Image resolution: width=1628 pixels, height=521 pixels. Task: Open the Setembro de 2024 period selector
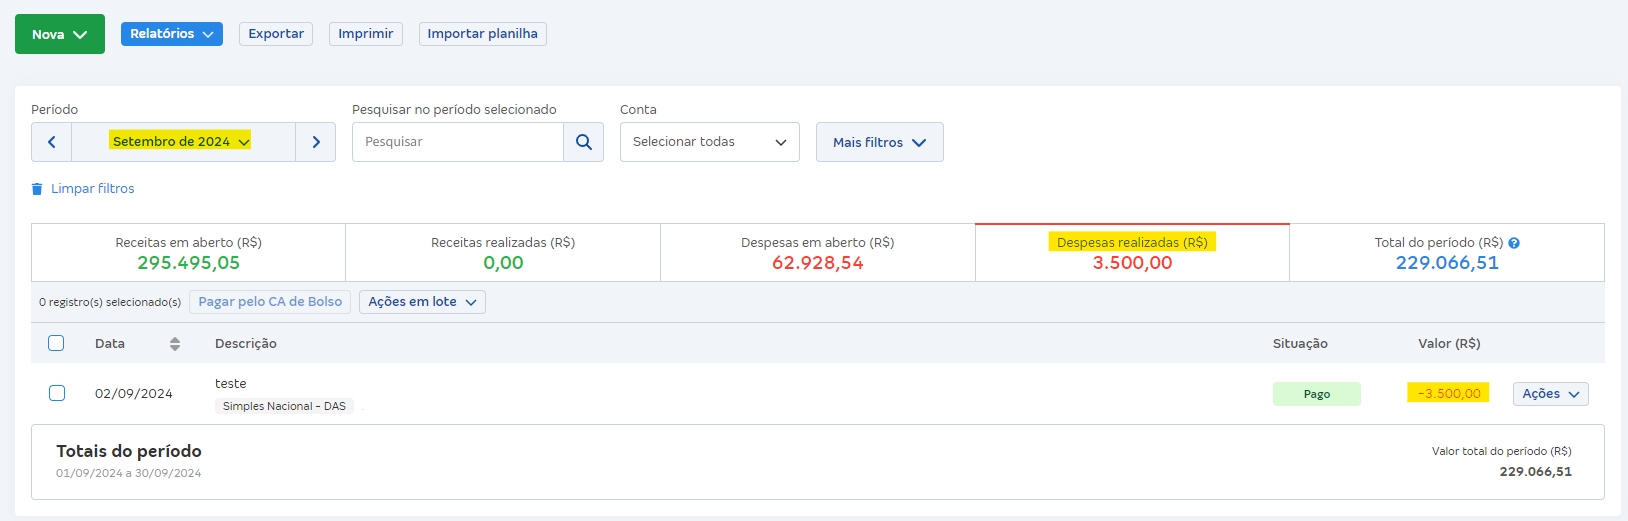pos(183,142)
